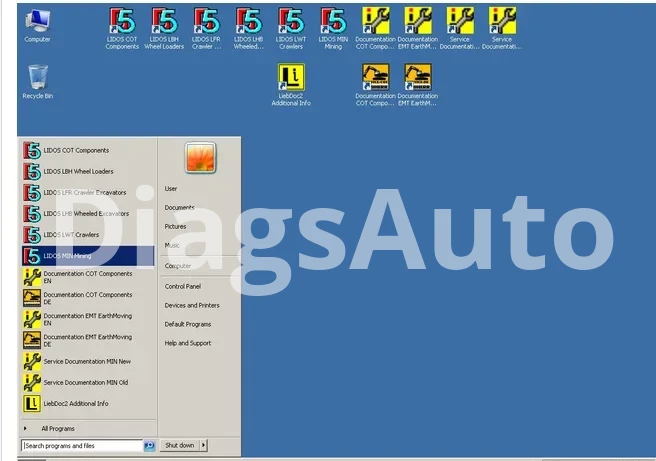Open Documentation COT Components EN in Start menu
656x461 pixels.
88,277
